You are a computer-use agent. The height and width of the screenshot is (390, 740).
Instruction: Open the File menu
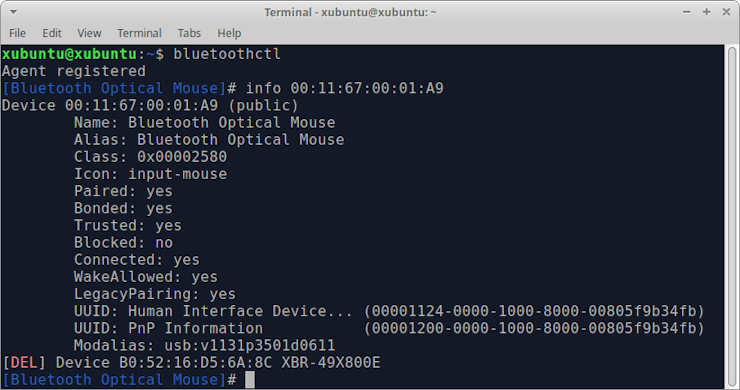(x=17, y=33)
